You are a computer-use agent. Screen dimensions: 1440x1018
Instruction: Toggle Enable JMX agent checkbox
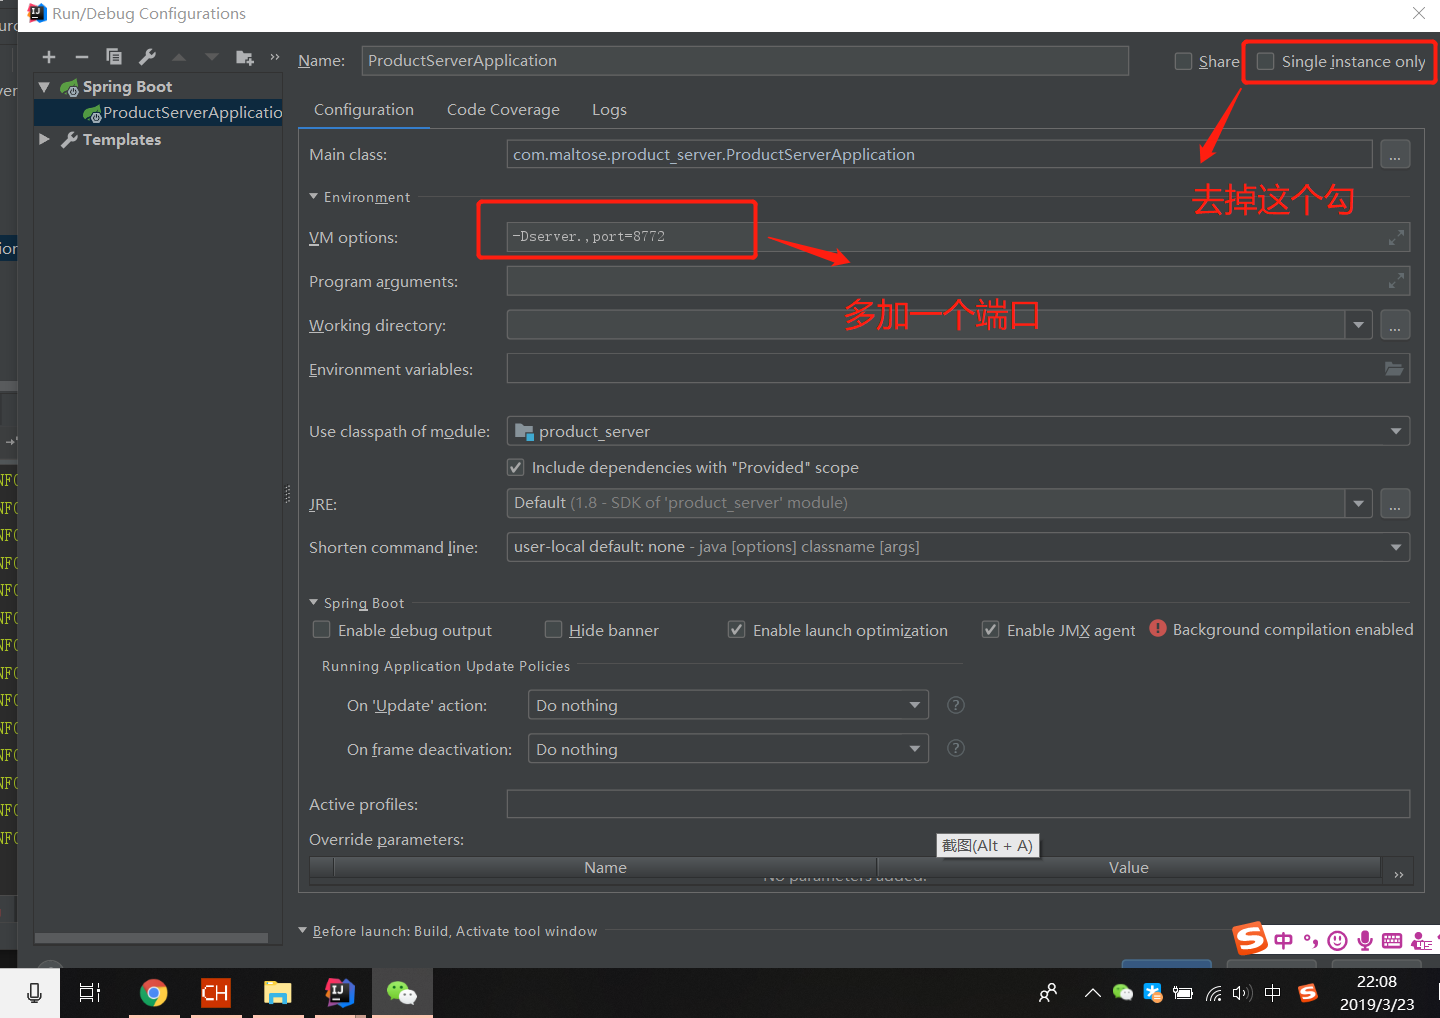991,629
